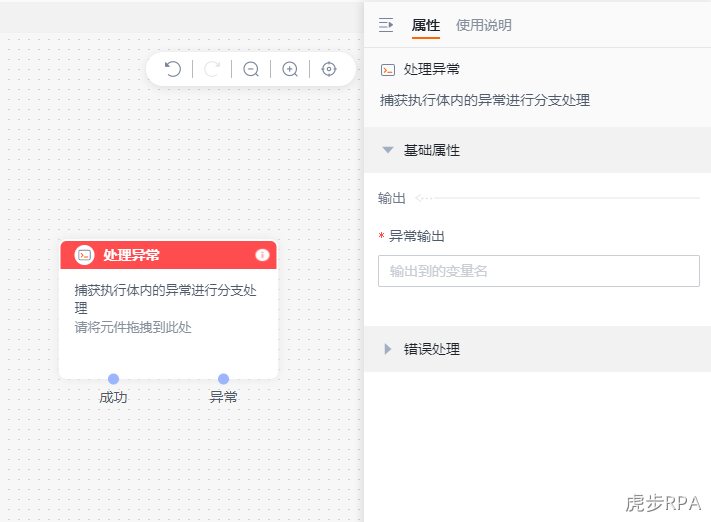
Task: Click the info icon on 处理异常 node
Action: (262, 255)
